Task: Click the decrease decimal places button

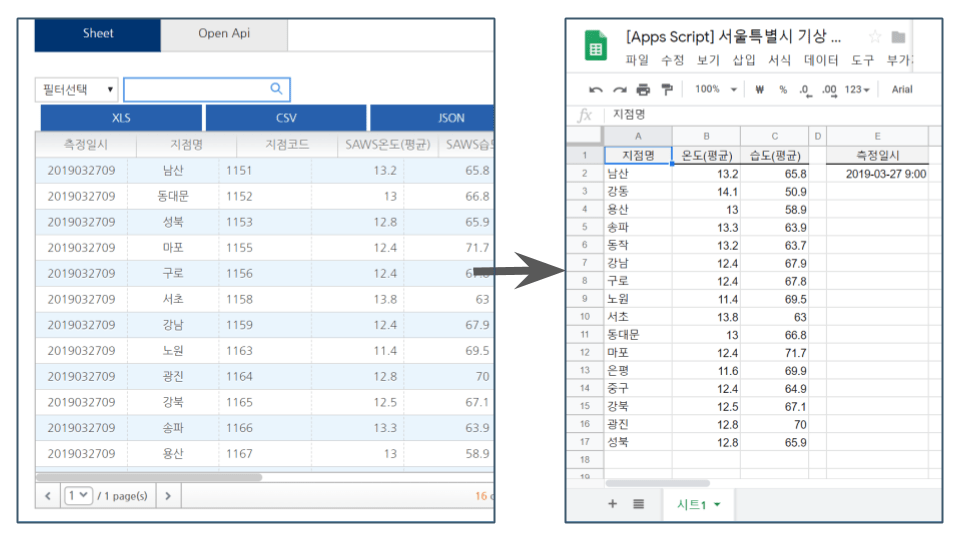Action: 805,90
